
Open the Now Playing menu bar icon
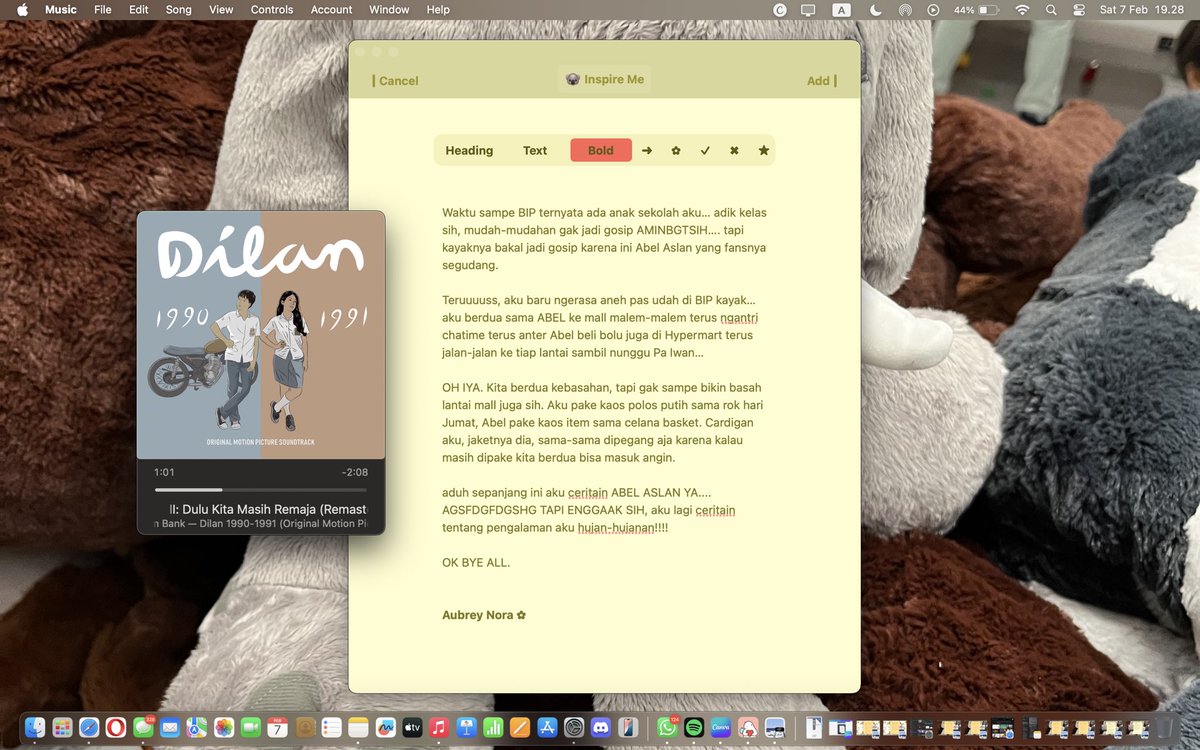[933, 10]
